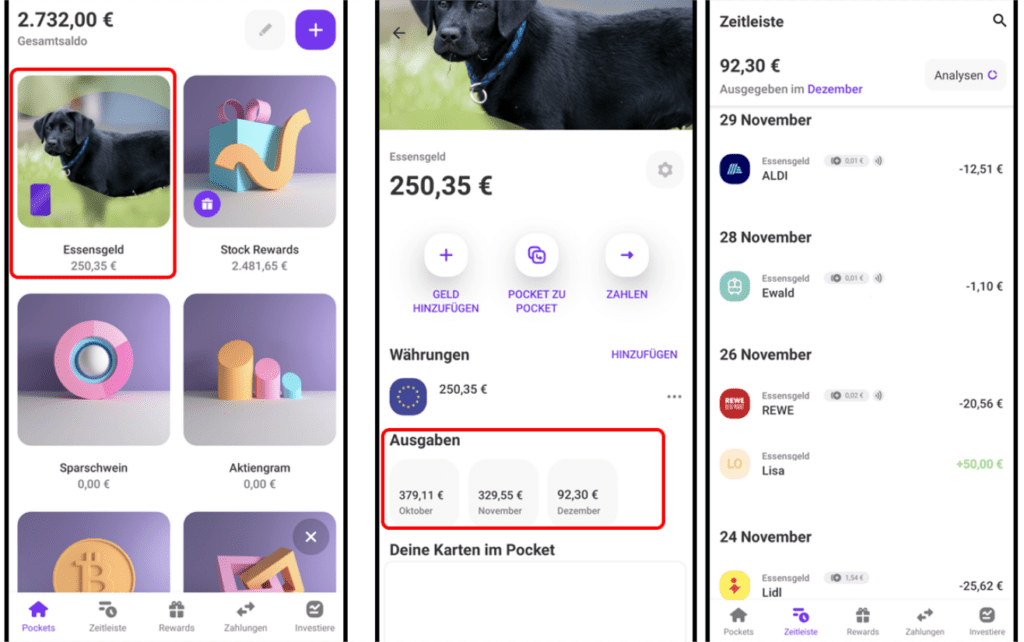Viewport: 1024px width, 642px height.
Task: Select the Oktober 379,11 € spending chip
Action: click(x=423, y=492)
